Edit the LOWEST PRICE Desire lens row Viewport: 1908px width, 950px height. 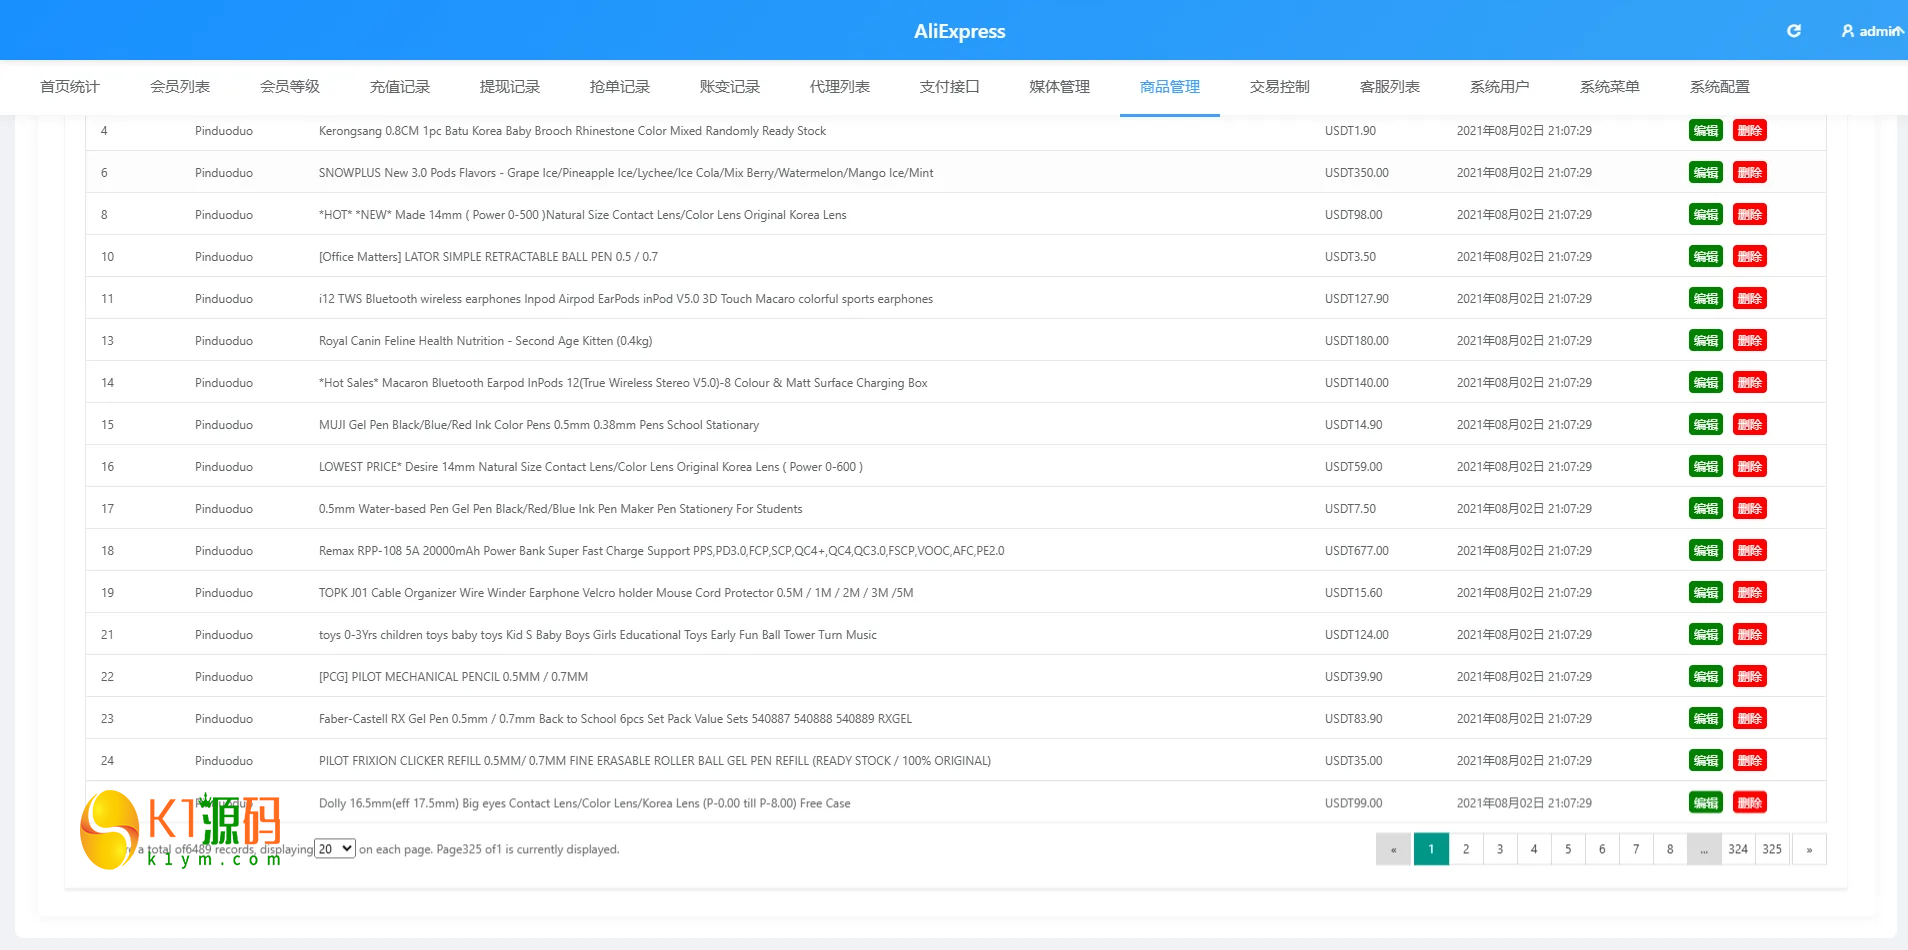coord(1706,467)
